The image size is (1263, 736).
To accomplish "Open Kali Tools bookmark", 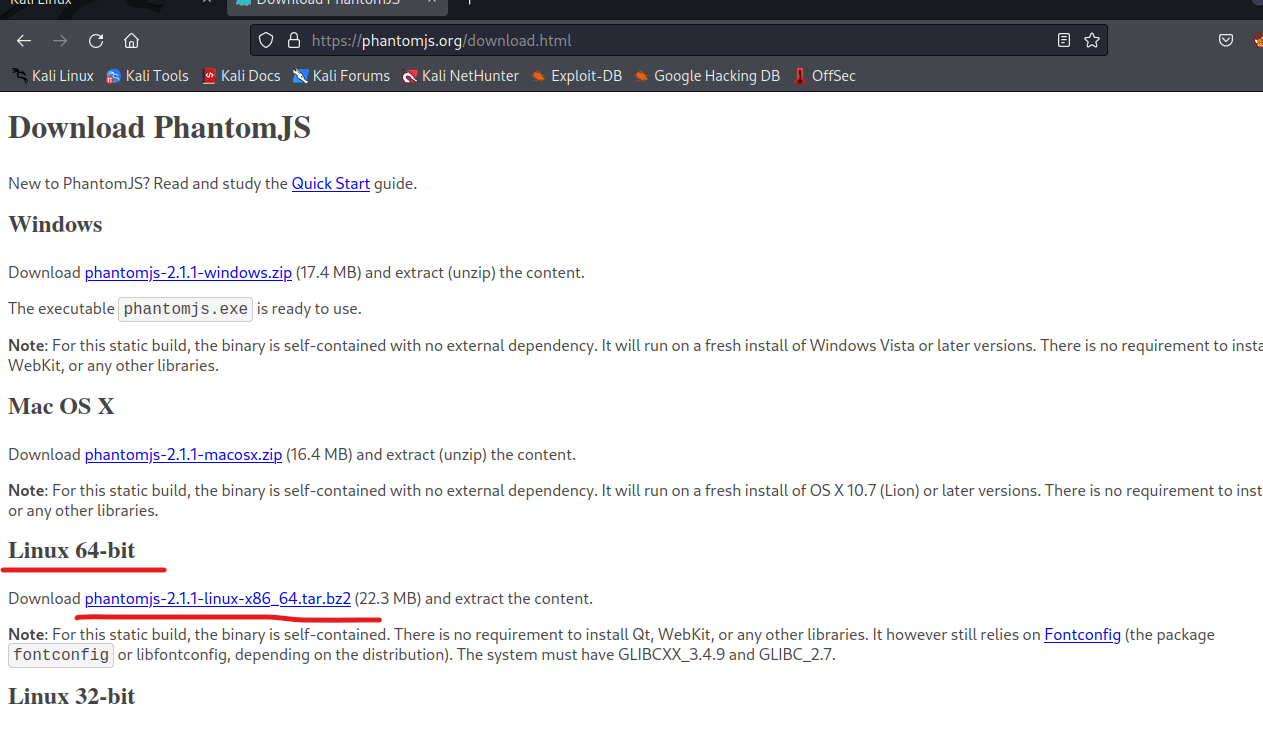I will (147, 76).
